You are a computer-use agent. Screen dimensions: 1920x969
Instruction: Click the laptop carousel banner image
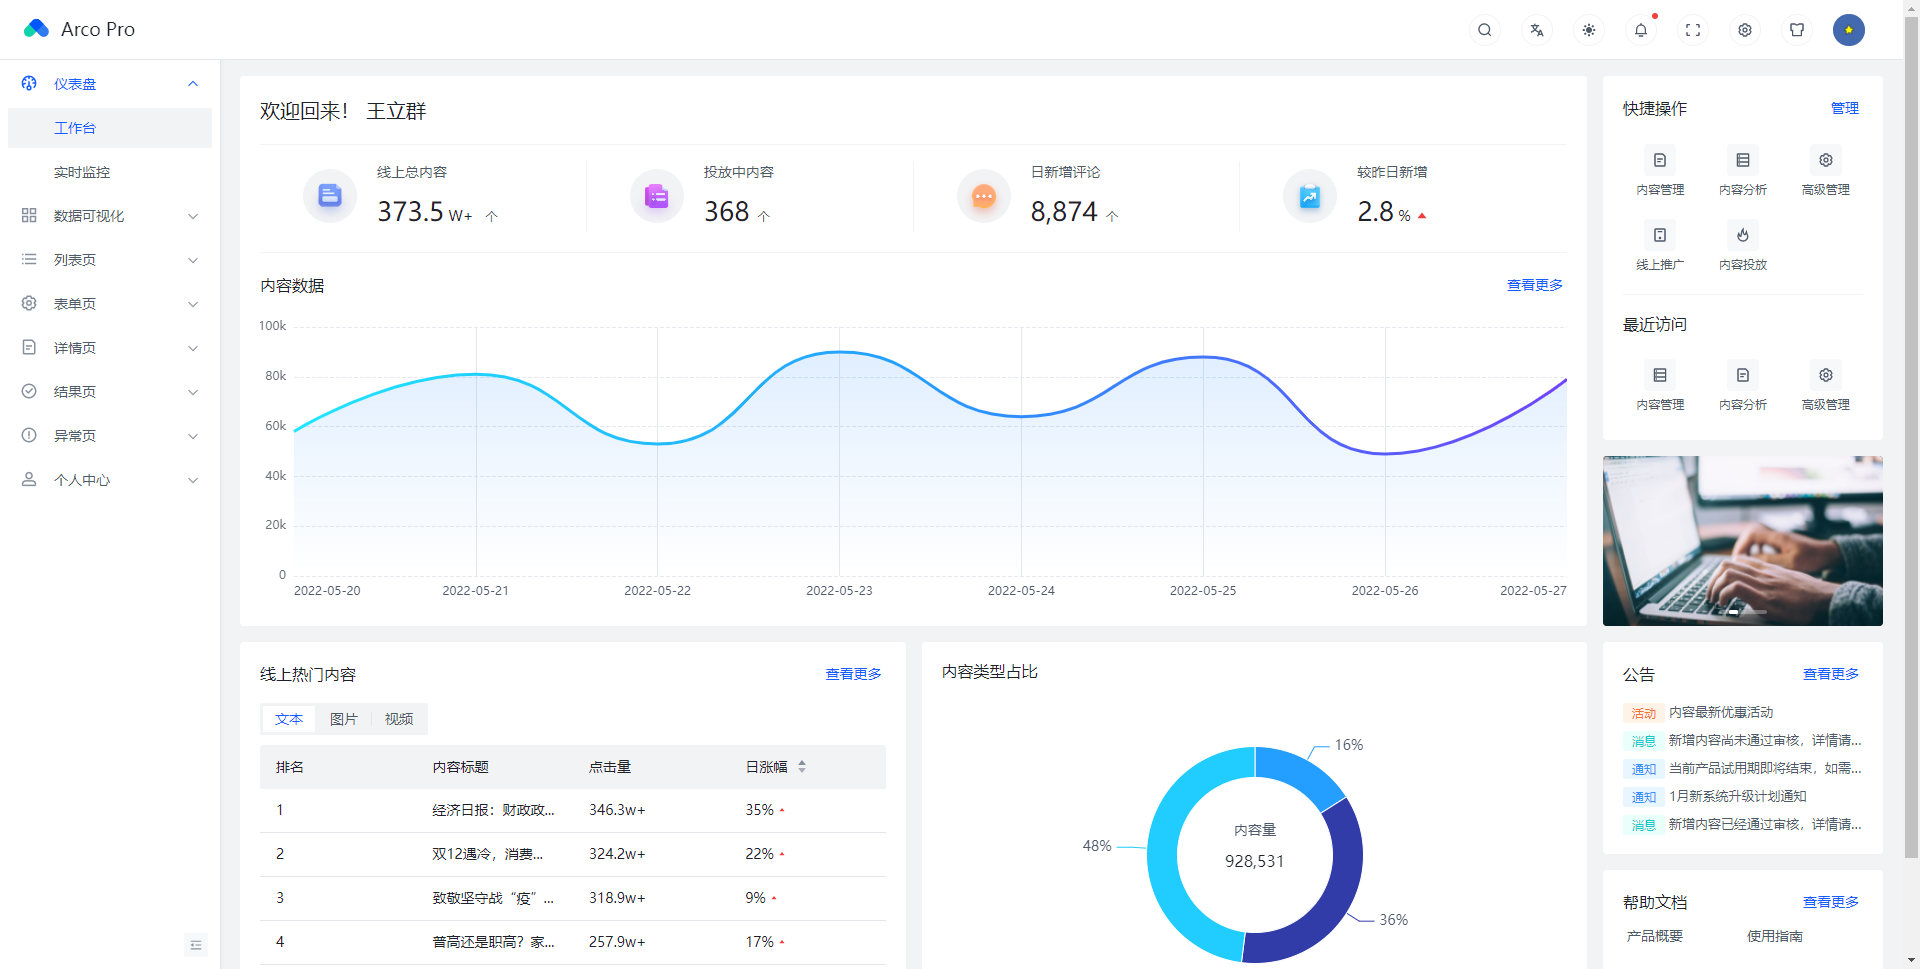coord(1742,540)
